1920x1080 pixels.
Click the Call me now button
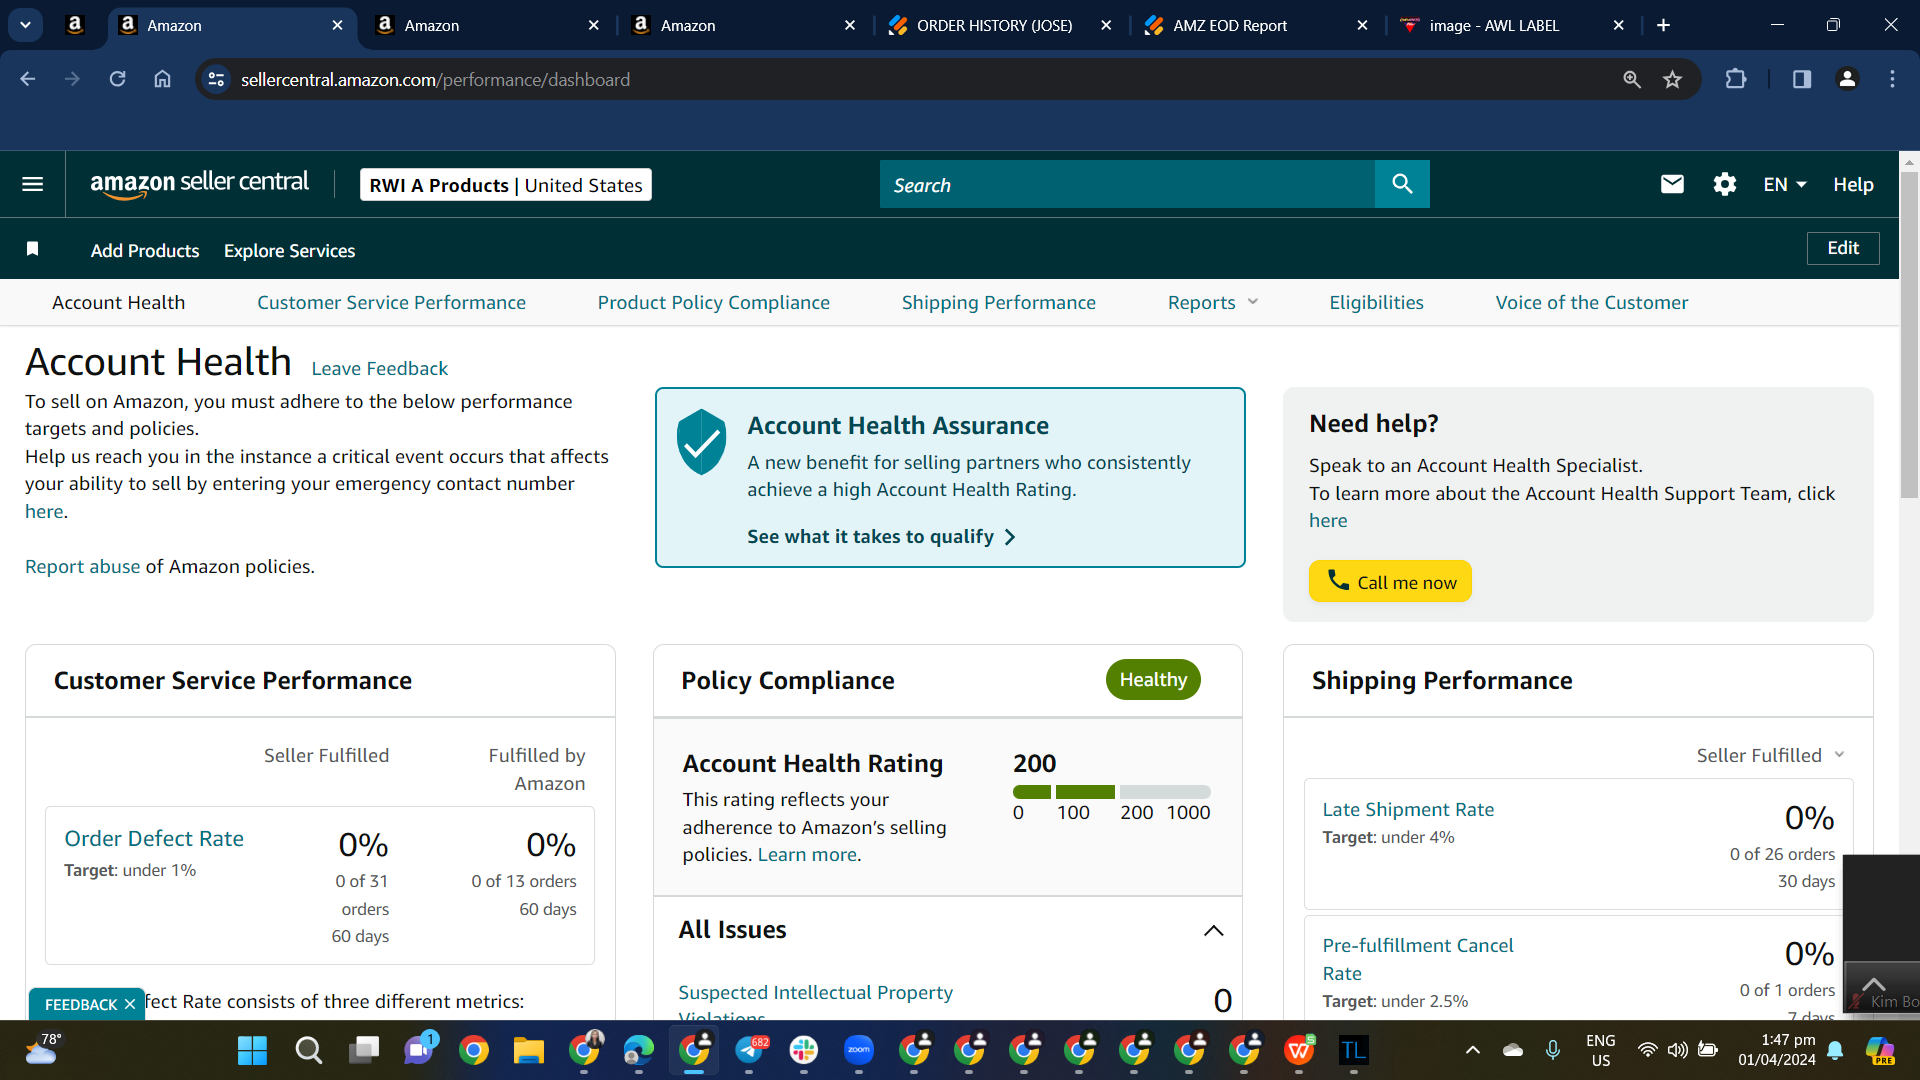[x=1390, y=581]
